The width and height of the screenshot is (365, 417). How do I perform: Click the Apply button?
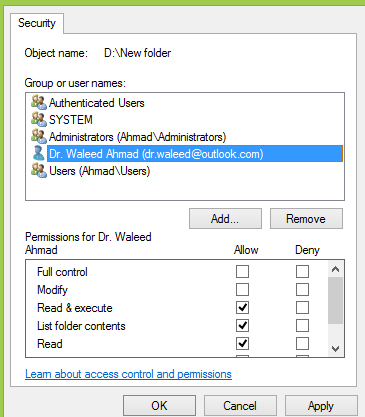pyautogui.click(x=321, y=406)
